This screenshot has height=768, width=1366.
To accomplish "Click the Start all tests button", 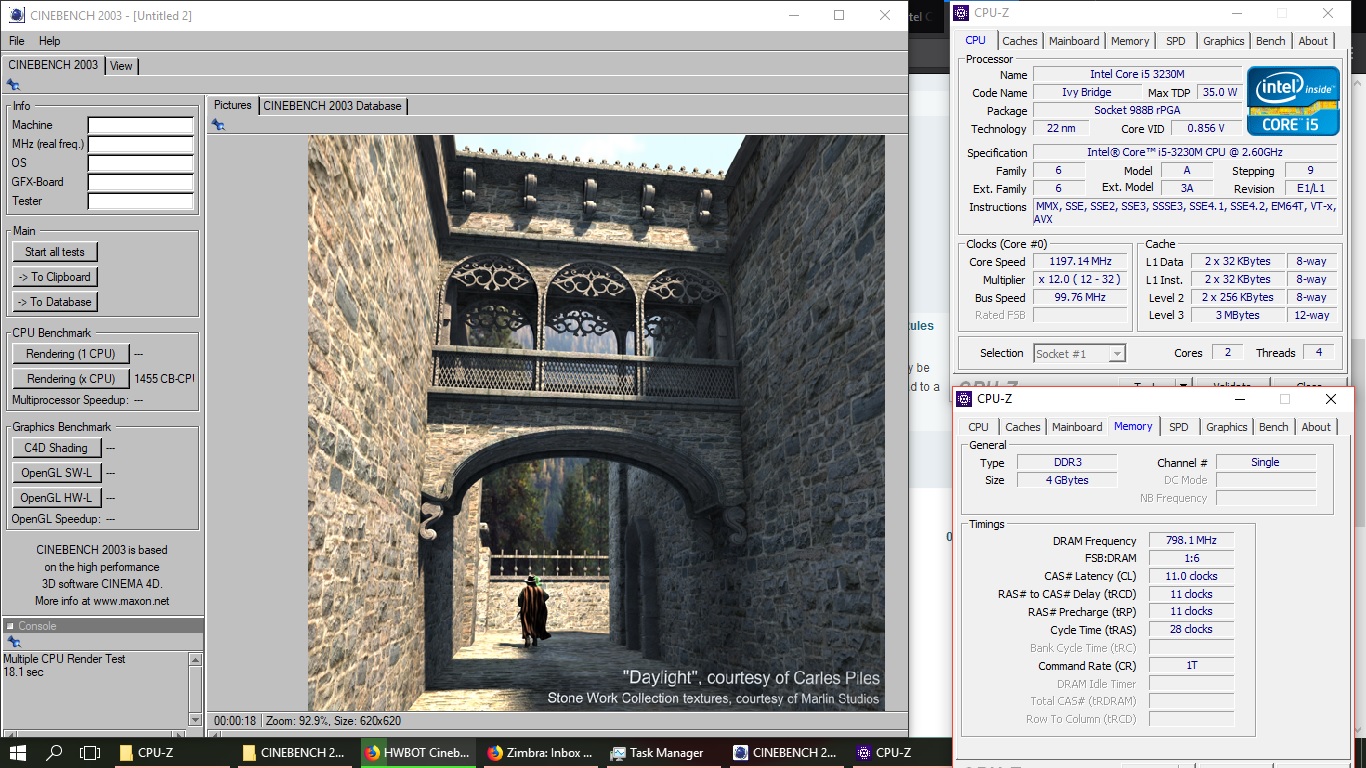I will tap(55, 252).
